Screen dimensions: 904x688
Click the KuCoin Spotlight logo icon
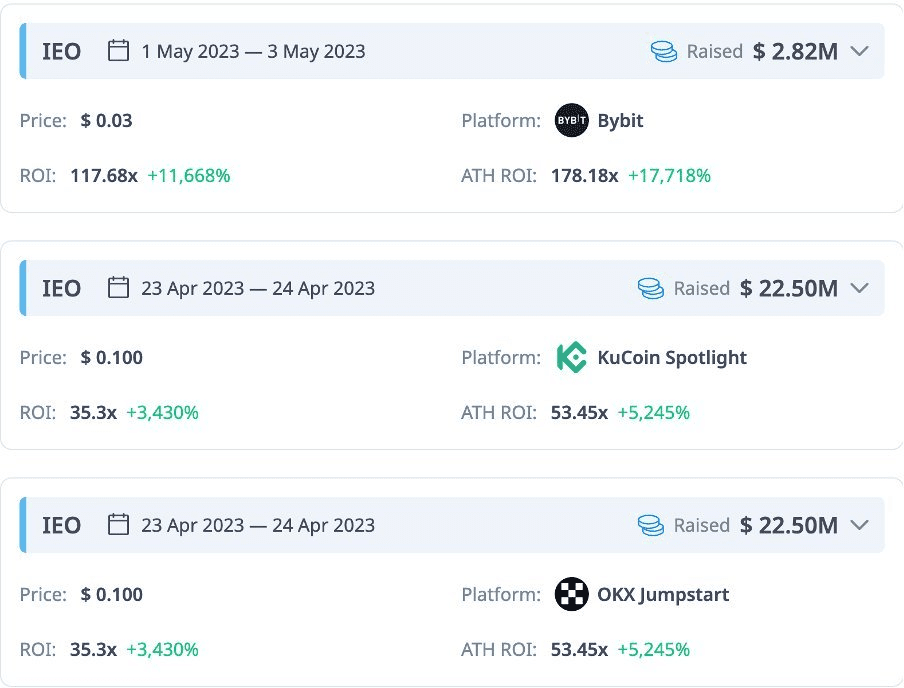572,358
